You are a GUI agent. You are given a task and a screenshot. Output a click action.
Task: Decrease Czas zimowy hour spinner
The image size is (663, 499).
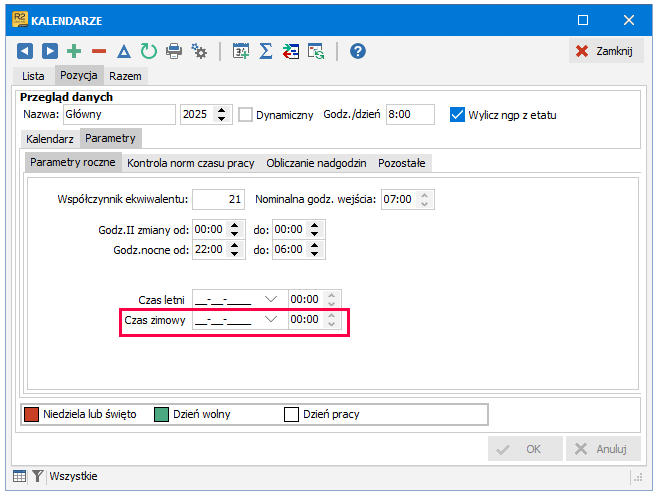332,324
